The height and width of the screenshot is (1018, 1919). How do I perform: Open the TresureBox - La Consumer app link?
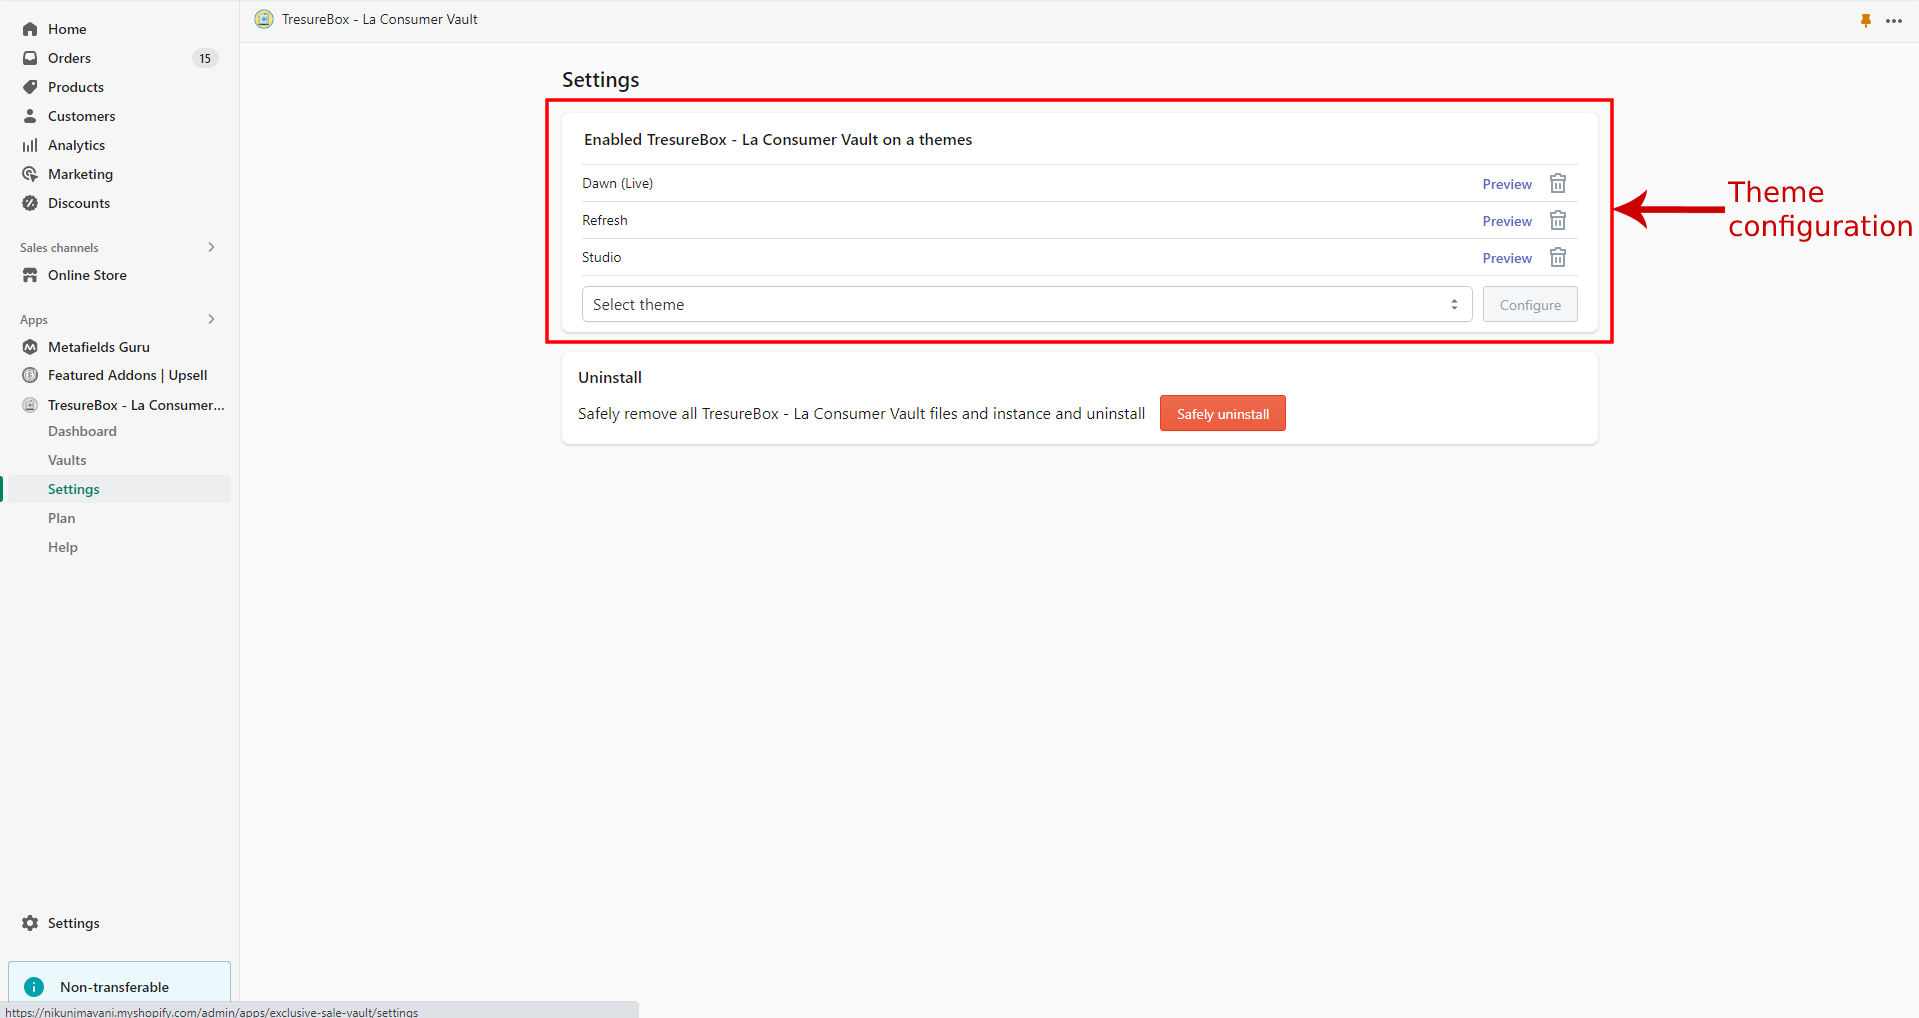click(136, 405)
